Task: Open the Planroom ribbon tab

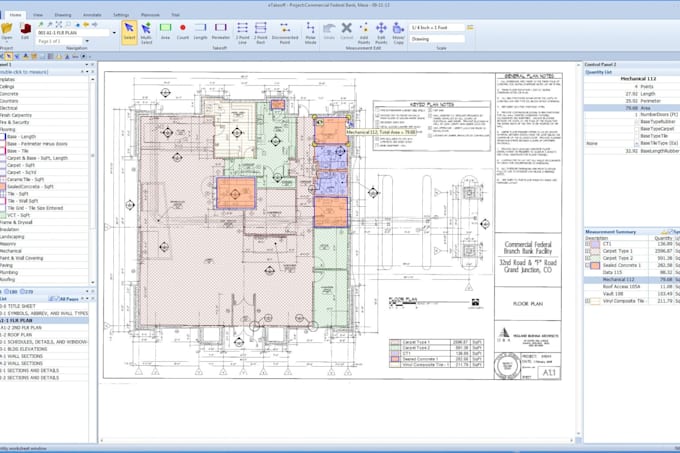Action: [x=150, y=15]
